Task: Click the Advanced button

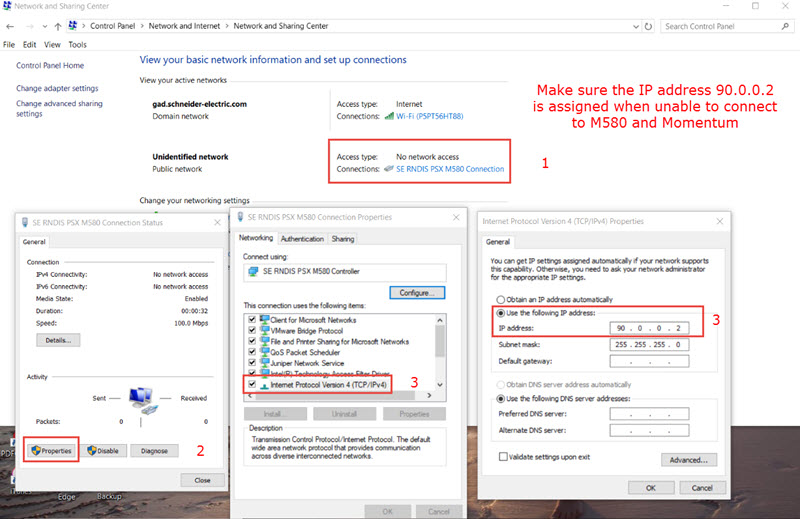Action: tap(689, 460)
